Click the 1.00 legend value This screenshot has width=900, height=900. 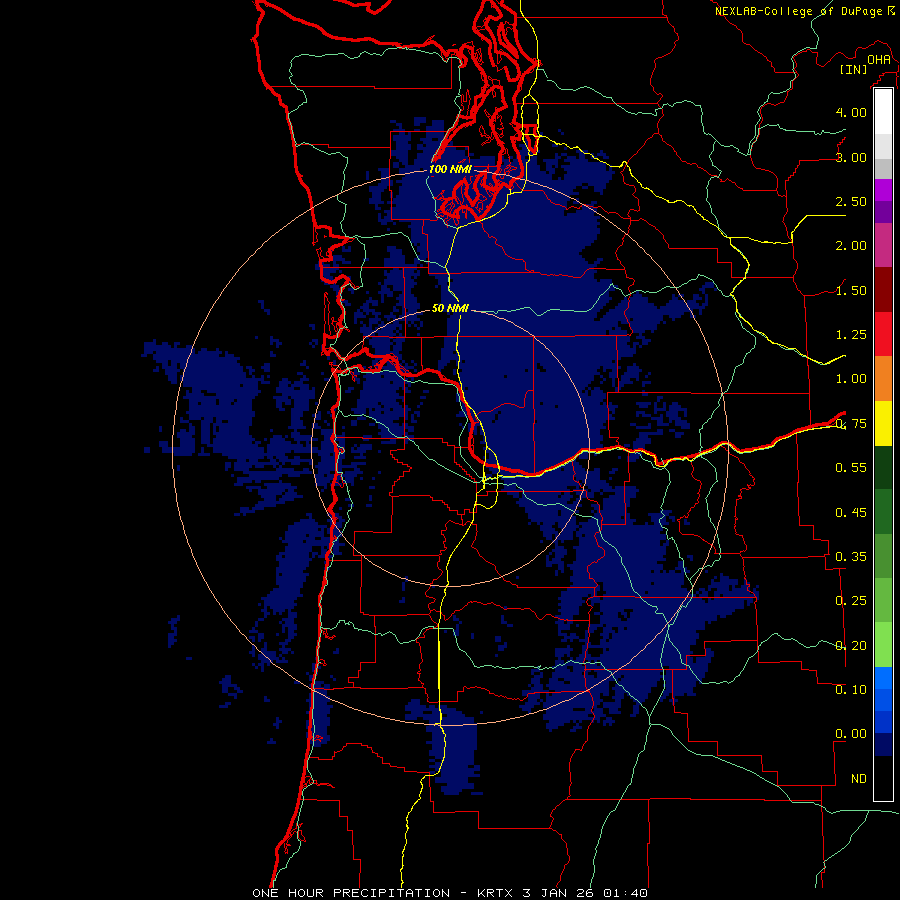point(851,379)
